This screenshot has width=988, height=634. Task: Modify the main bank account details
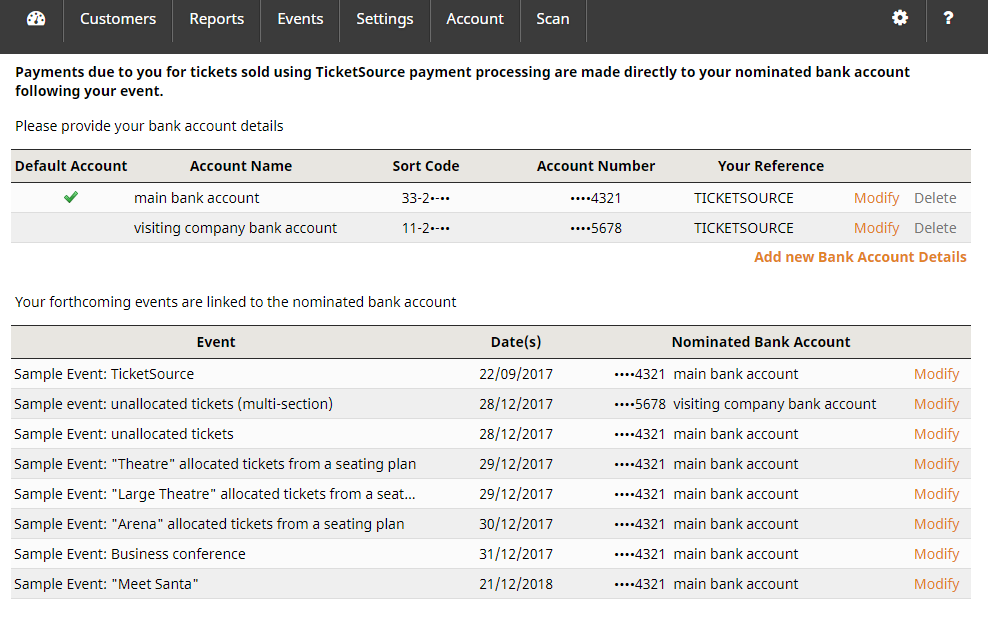876,198
